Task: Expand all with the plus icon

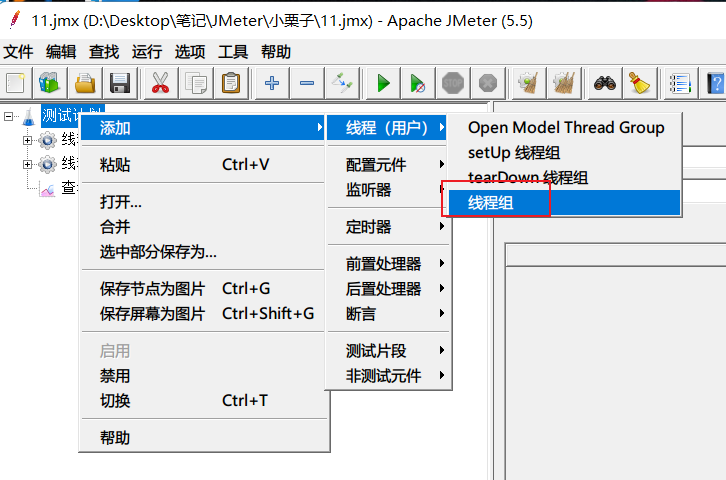Action: [x=272, y=83]
